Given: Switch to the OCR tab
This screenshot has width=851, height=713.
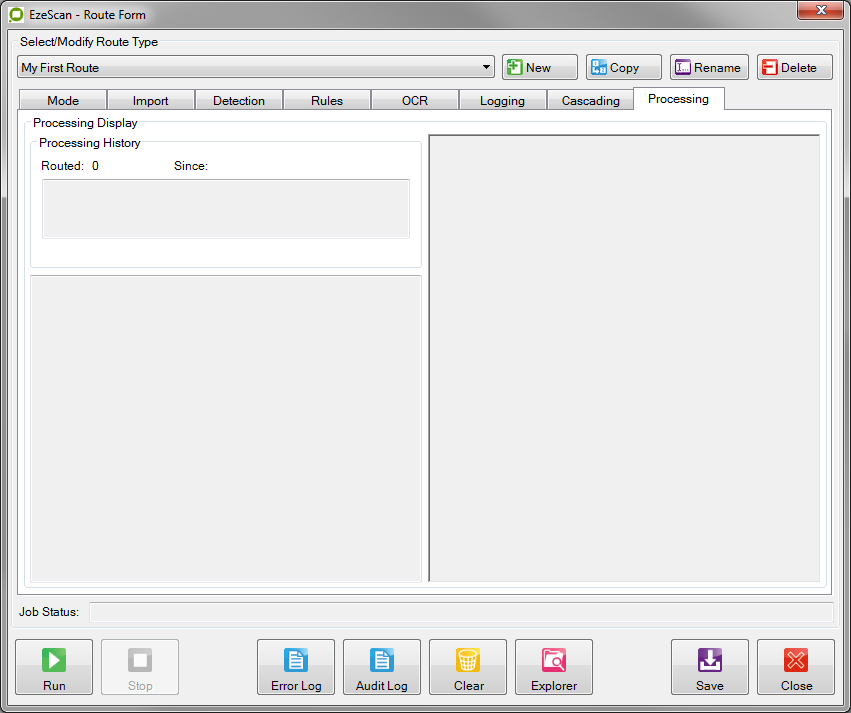Looking at the screenshot, I should pyautogui.click(x=415, y=101).
